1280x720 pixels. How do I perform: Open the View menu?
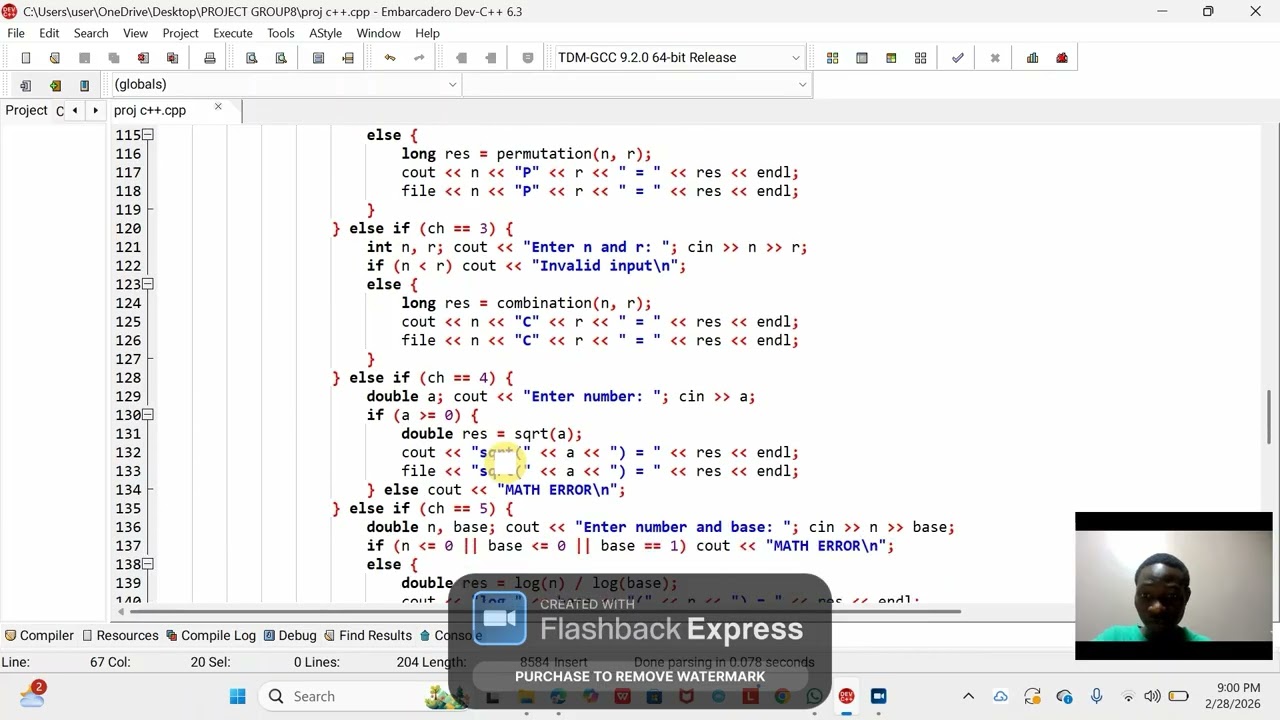(x=136, y=33)
